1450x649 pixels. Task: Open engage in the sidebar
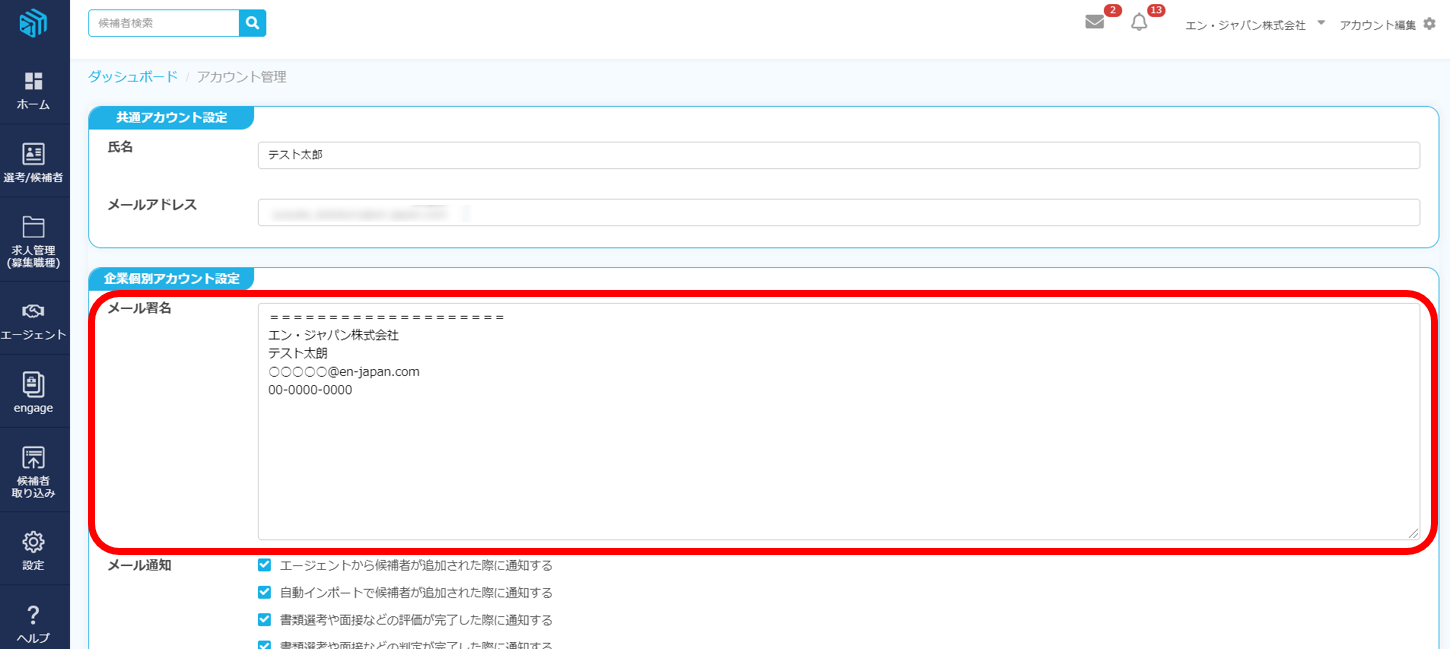[33, 384]
